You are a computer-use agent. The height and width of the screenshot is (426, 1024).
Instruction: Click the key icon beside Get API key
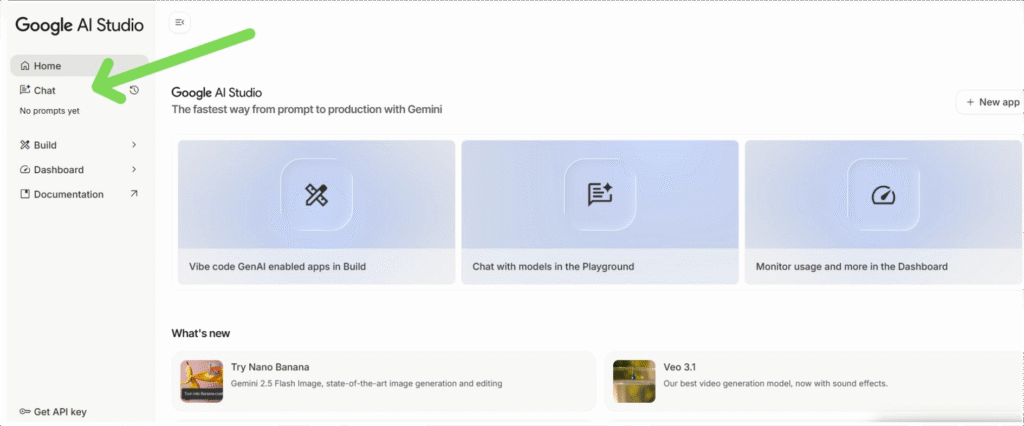(x=25, y=412)
